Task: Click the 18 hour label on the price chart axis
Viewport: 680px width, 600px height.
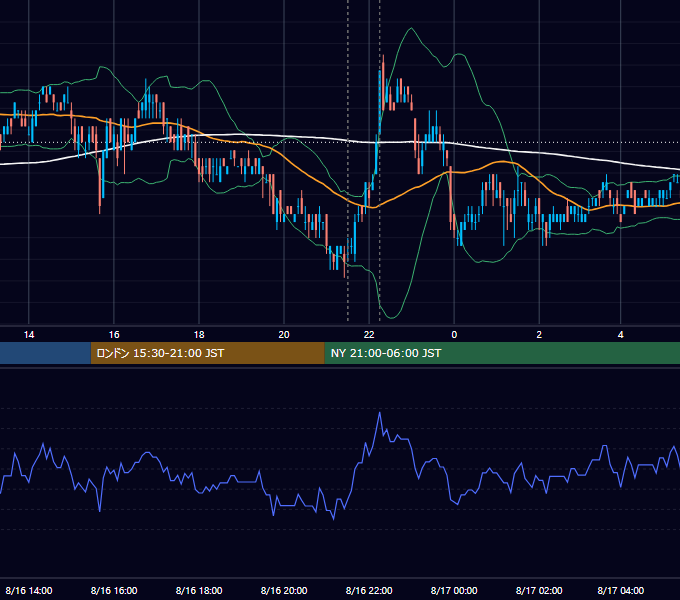Action: [199, 335]
